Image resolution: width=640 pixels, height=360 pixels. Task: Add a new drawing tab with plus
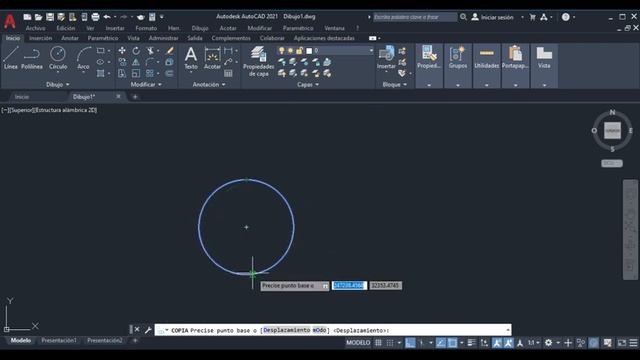click(135, 97)
